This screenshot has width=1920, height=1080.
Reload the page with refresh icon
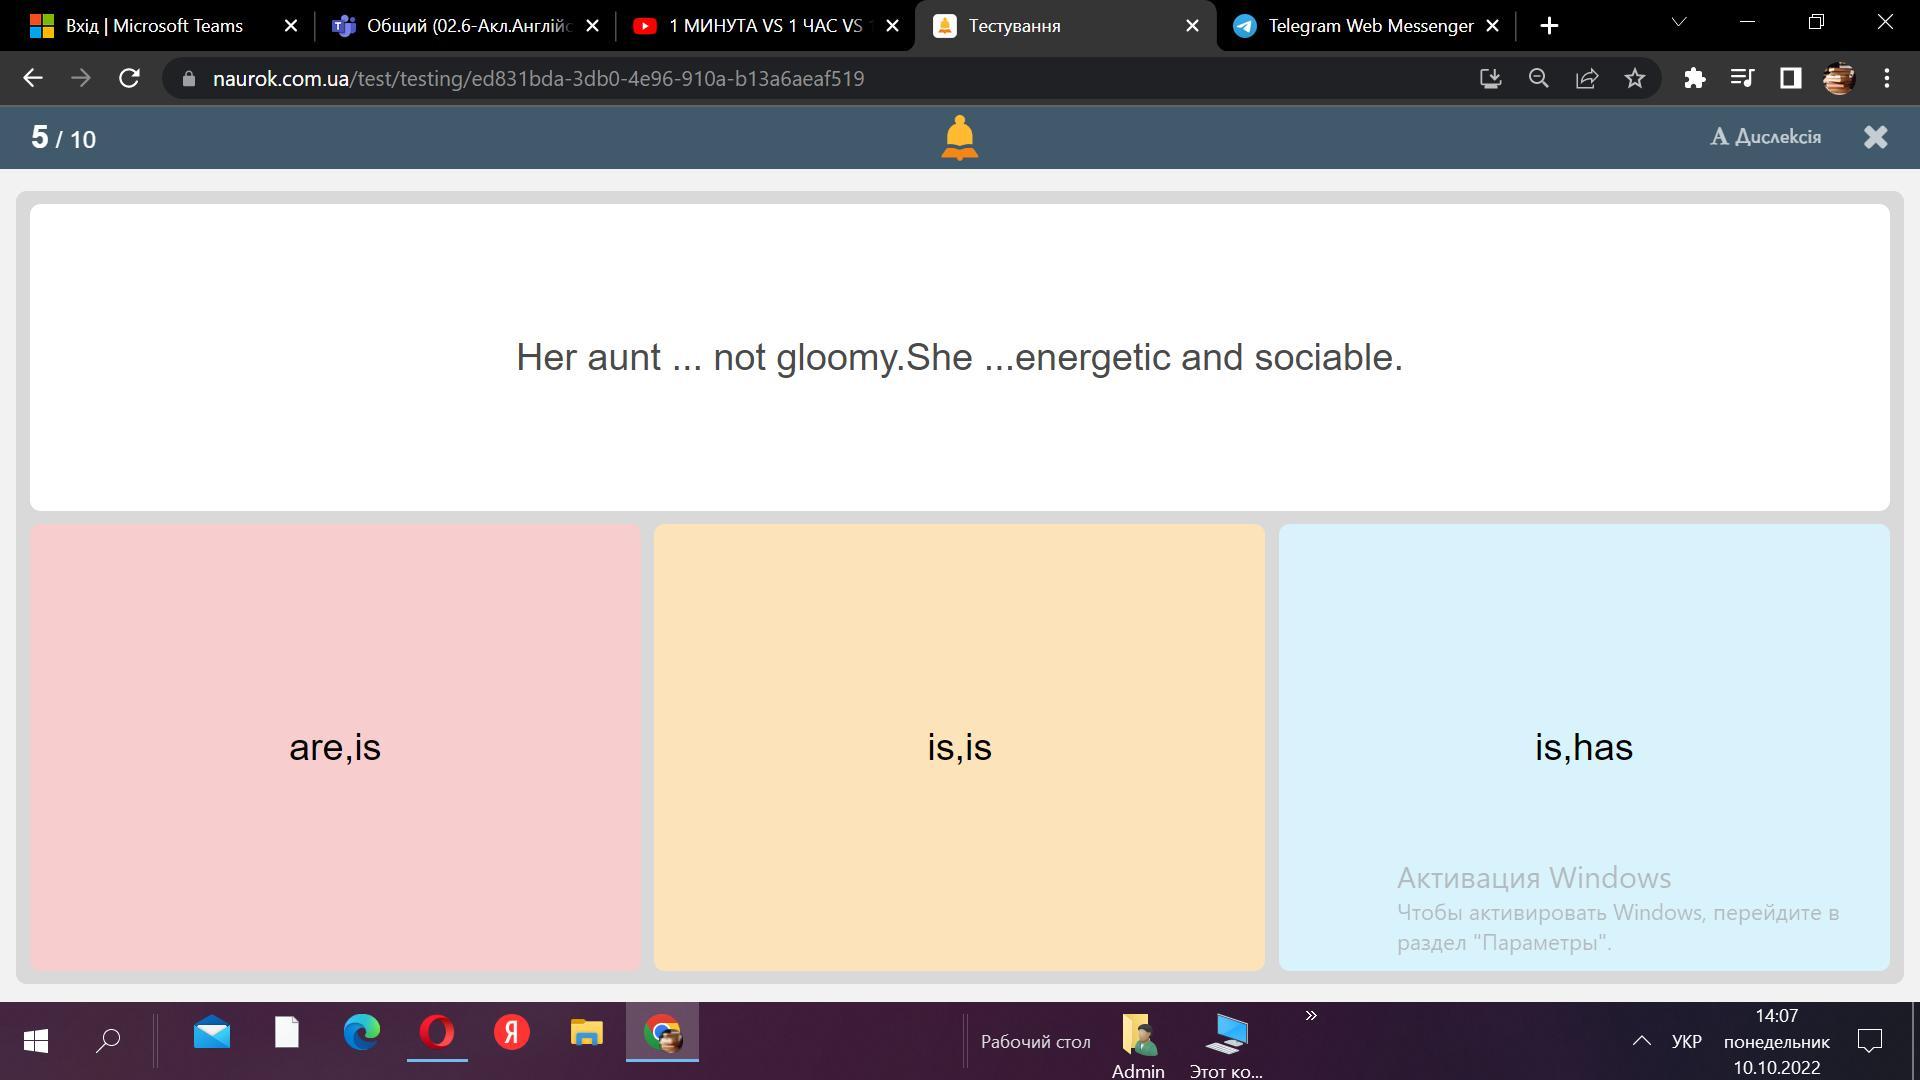point(129,78)
